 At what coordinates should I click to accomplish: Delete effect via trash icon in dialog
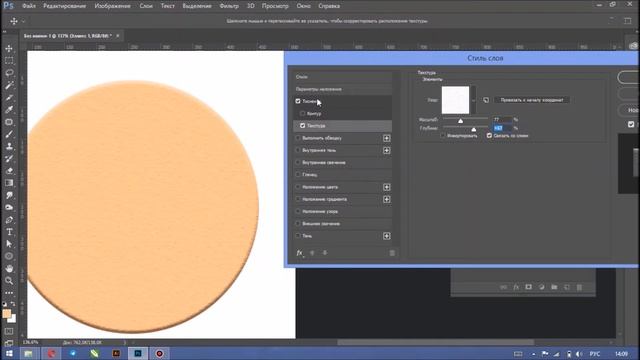coord(392,253)
